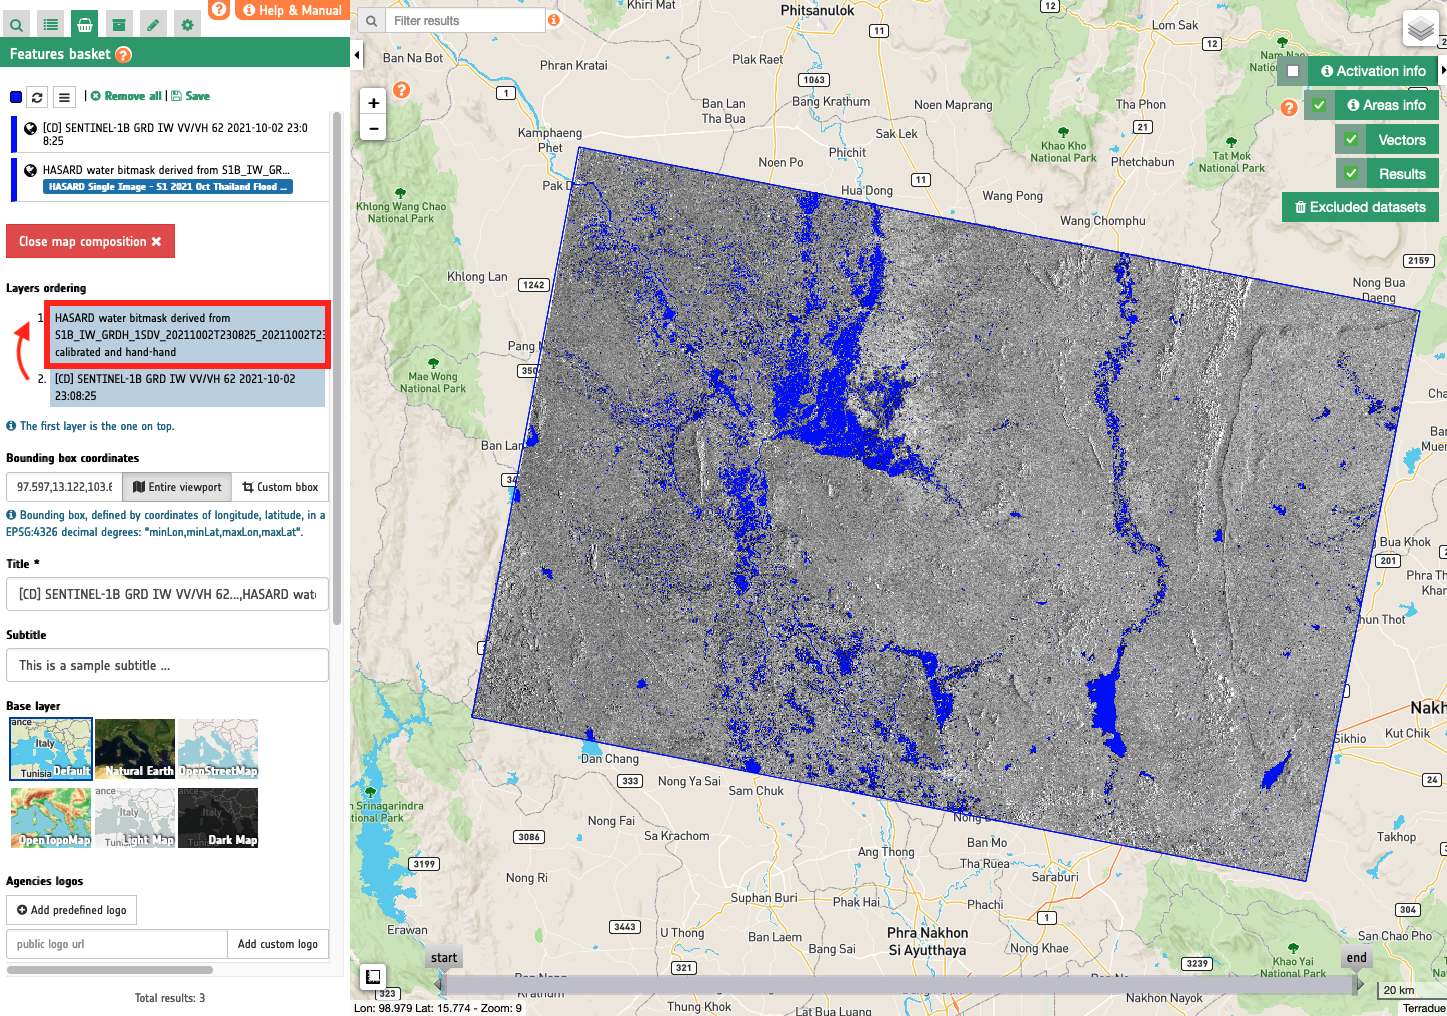1447x1016 pixels.
Task: Select the HASARD water bitmask basket entry
Action: click(169, 179)
